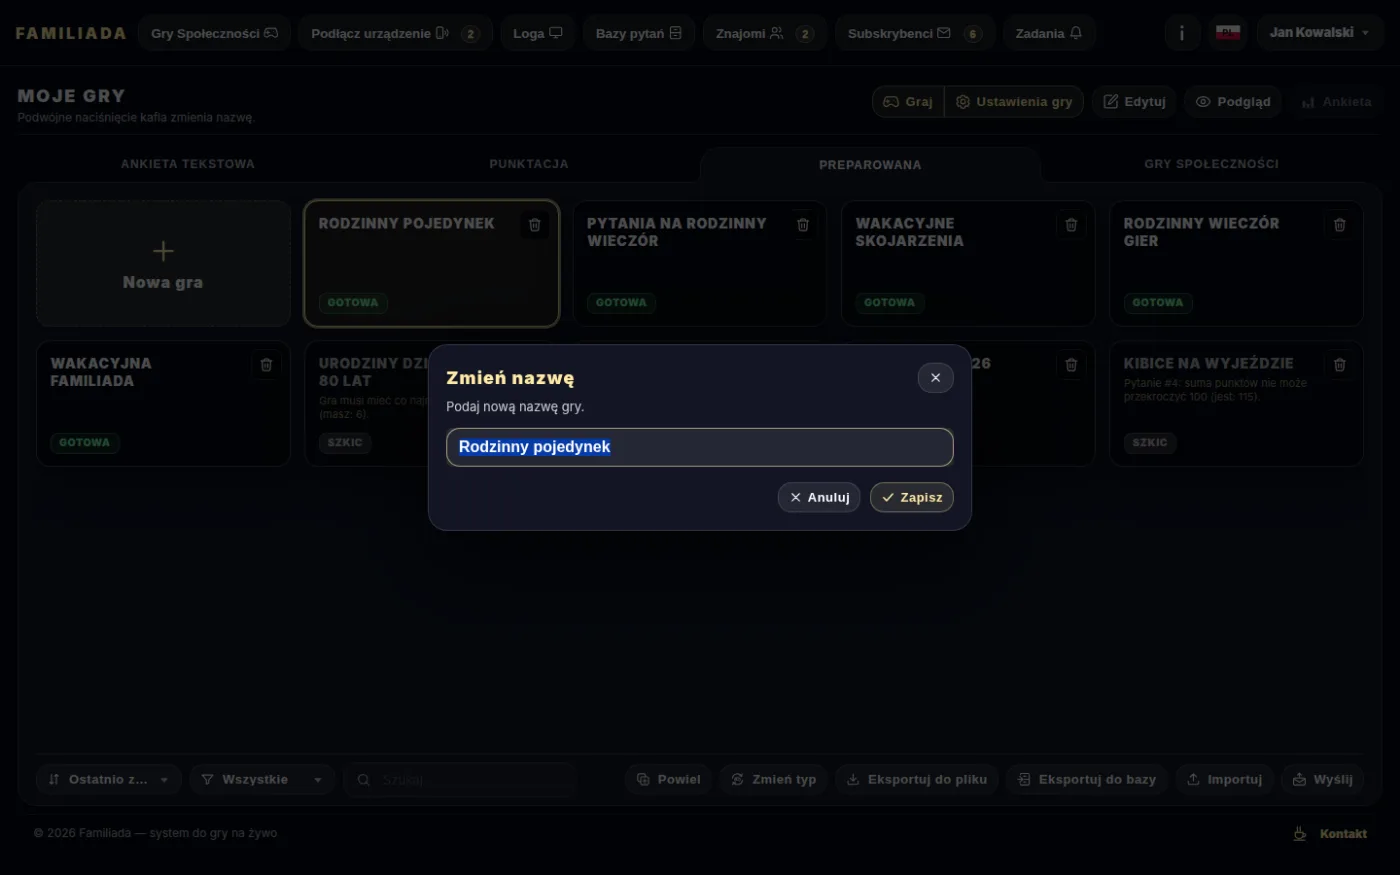Viewport: 1400px width, 875px height.
Task: Delete the Wakacyjne Skojarzenia game
Action: [1071, 225]
